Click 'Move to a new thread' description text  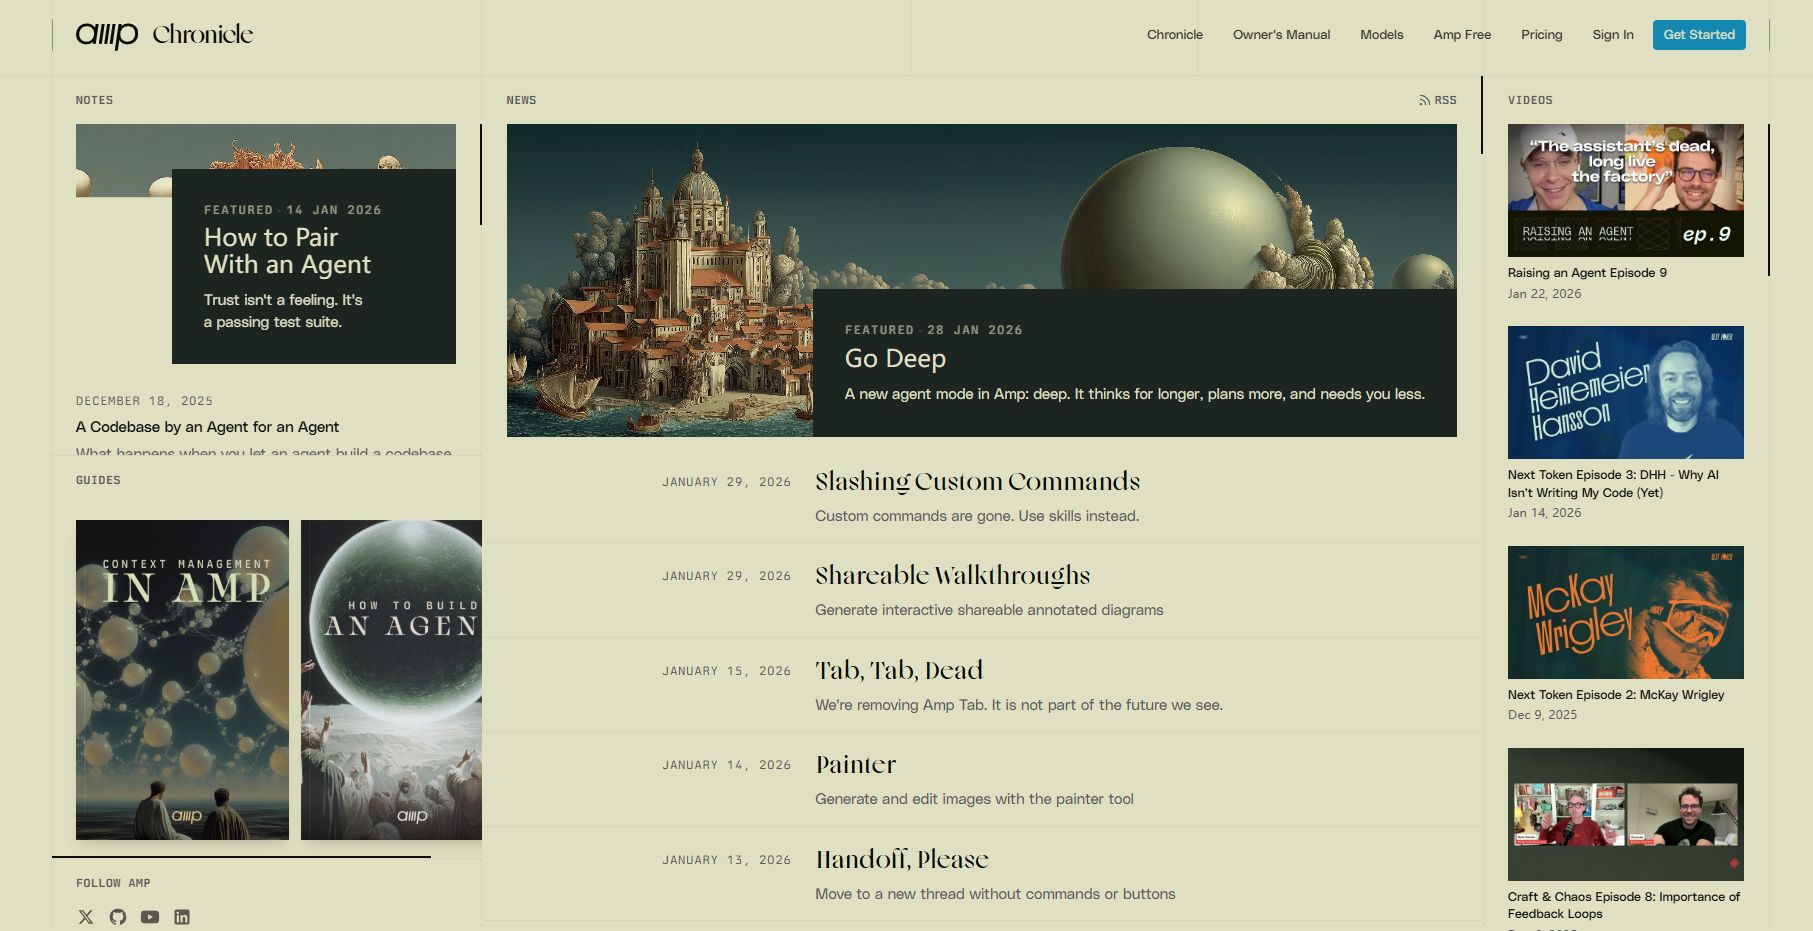click(995, 894)
